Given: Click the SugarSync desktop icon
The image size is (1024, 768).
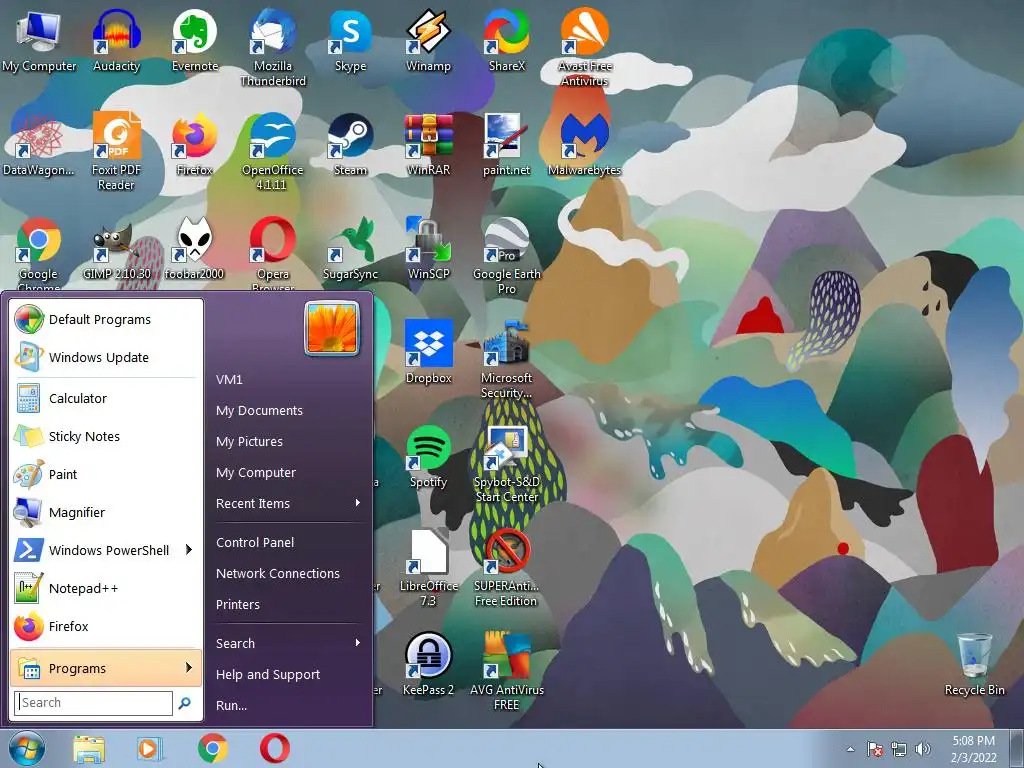Looking at the screenshot, I should point(351,248).
